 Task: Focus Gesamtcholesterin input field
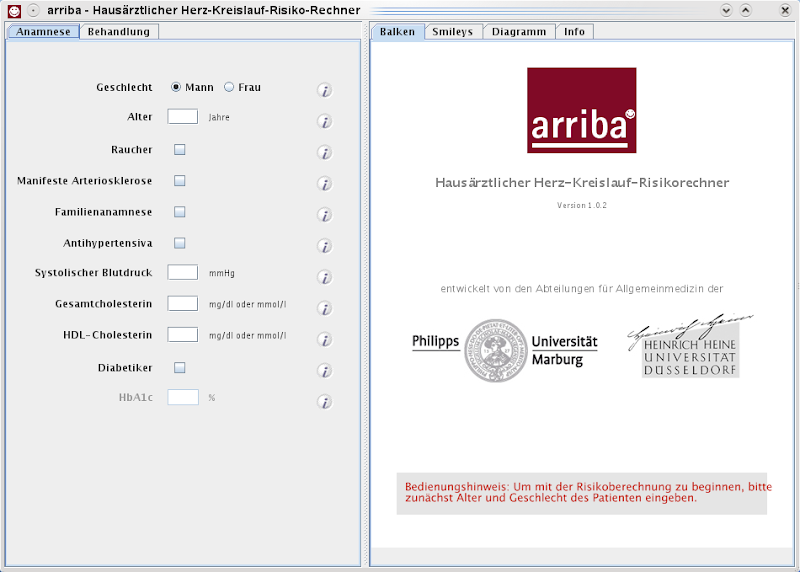click(183, 303)
